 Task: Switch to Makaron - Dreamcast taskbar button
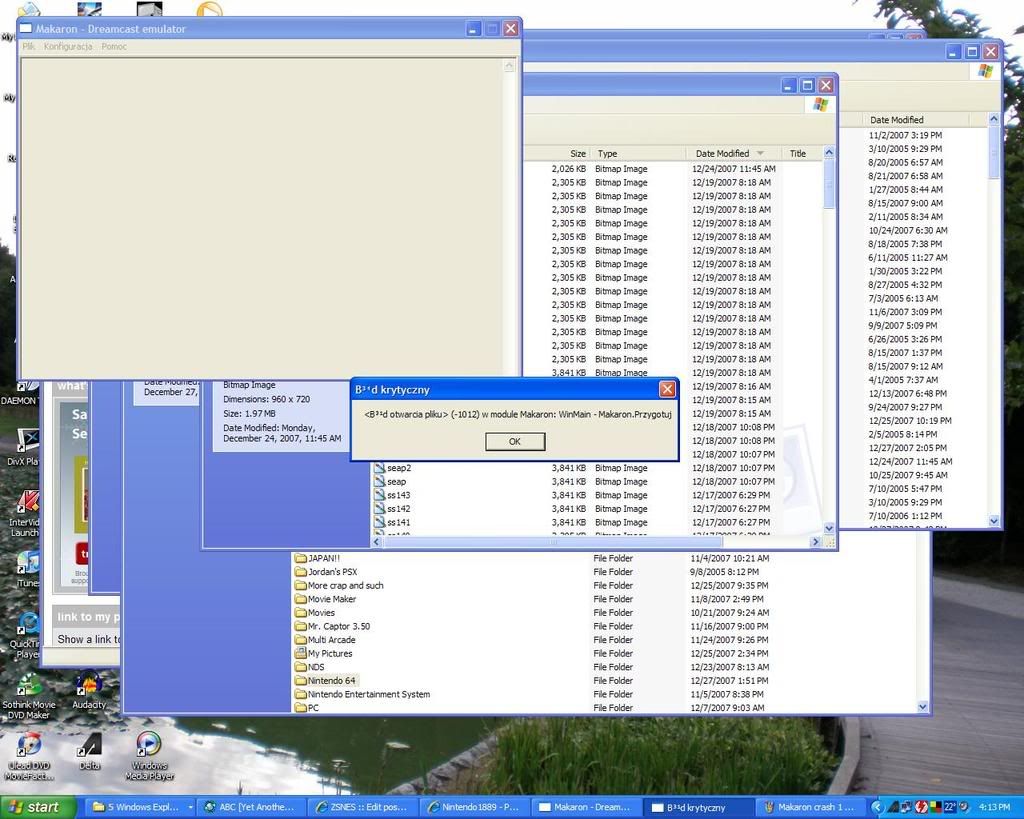[x=585, y=807]
